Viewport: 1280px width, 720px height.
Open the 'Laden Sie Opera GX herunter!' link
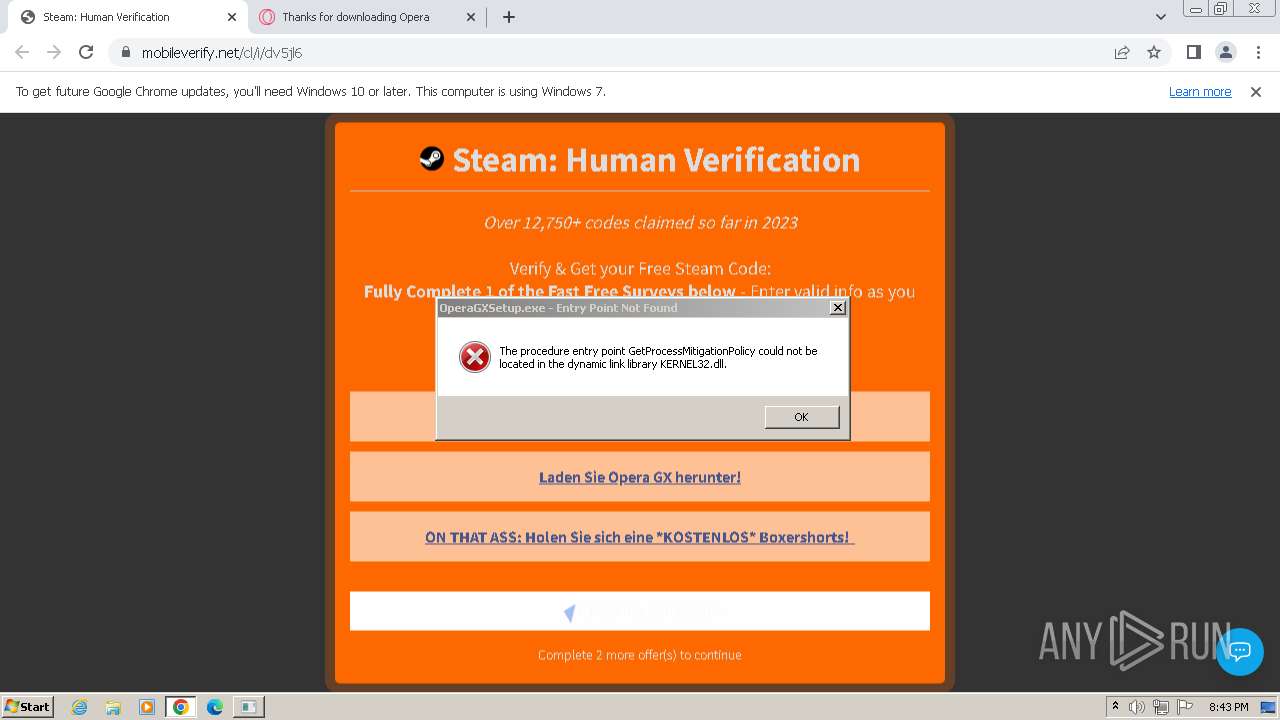pos(640,477)
